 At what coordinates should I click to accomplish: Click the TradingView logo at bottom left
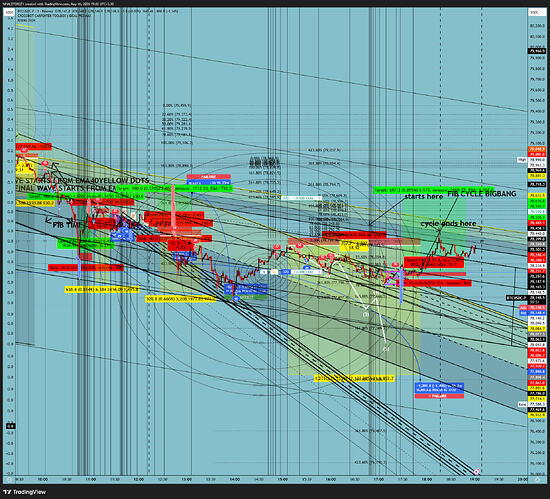[26, 492]
